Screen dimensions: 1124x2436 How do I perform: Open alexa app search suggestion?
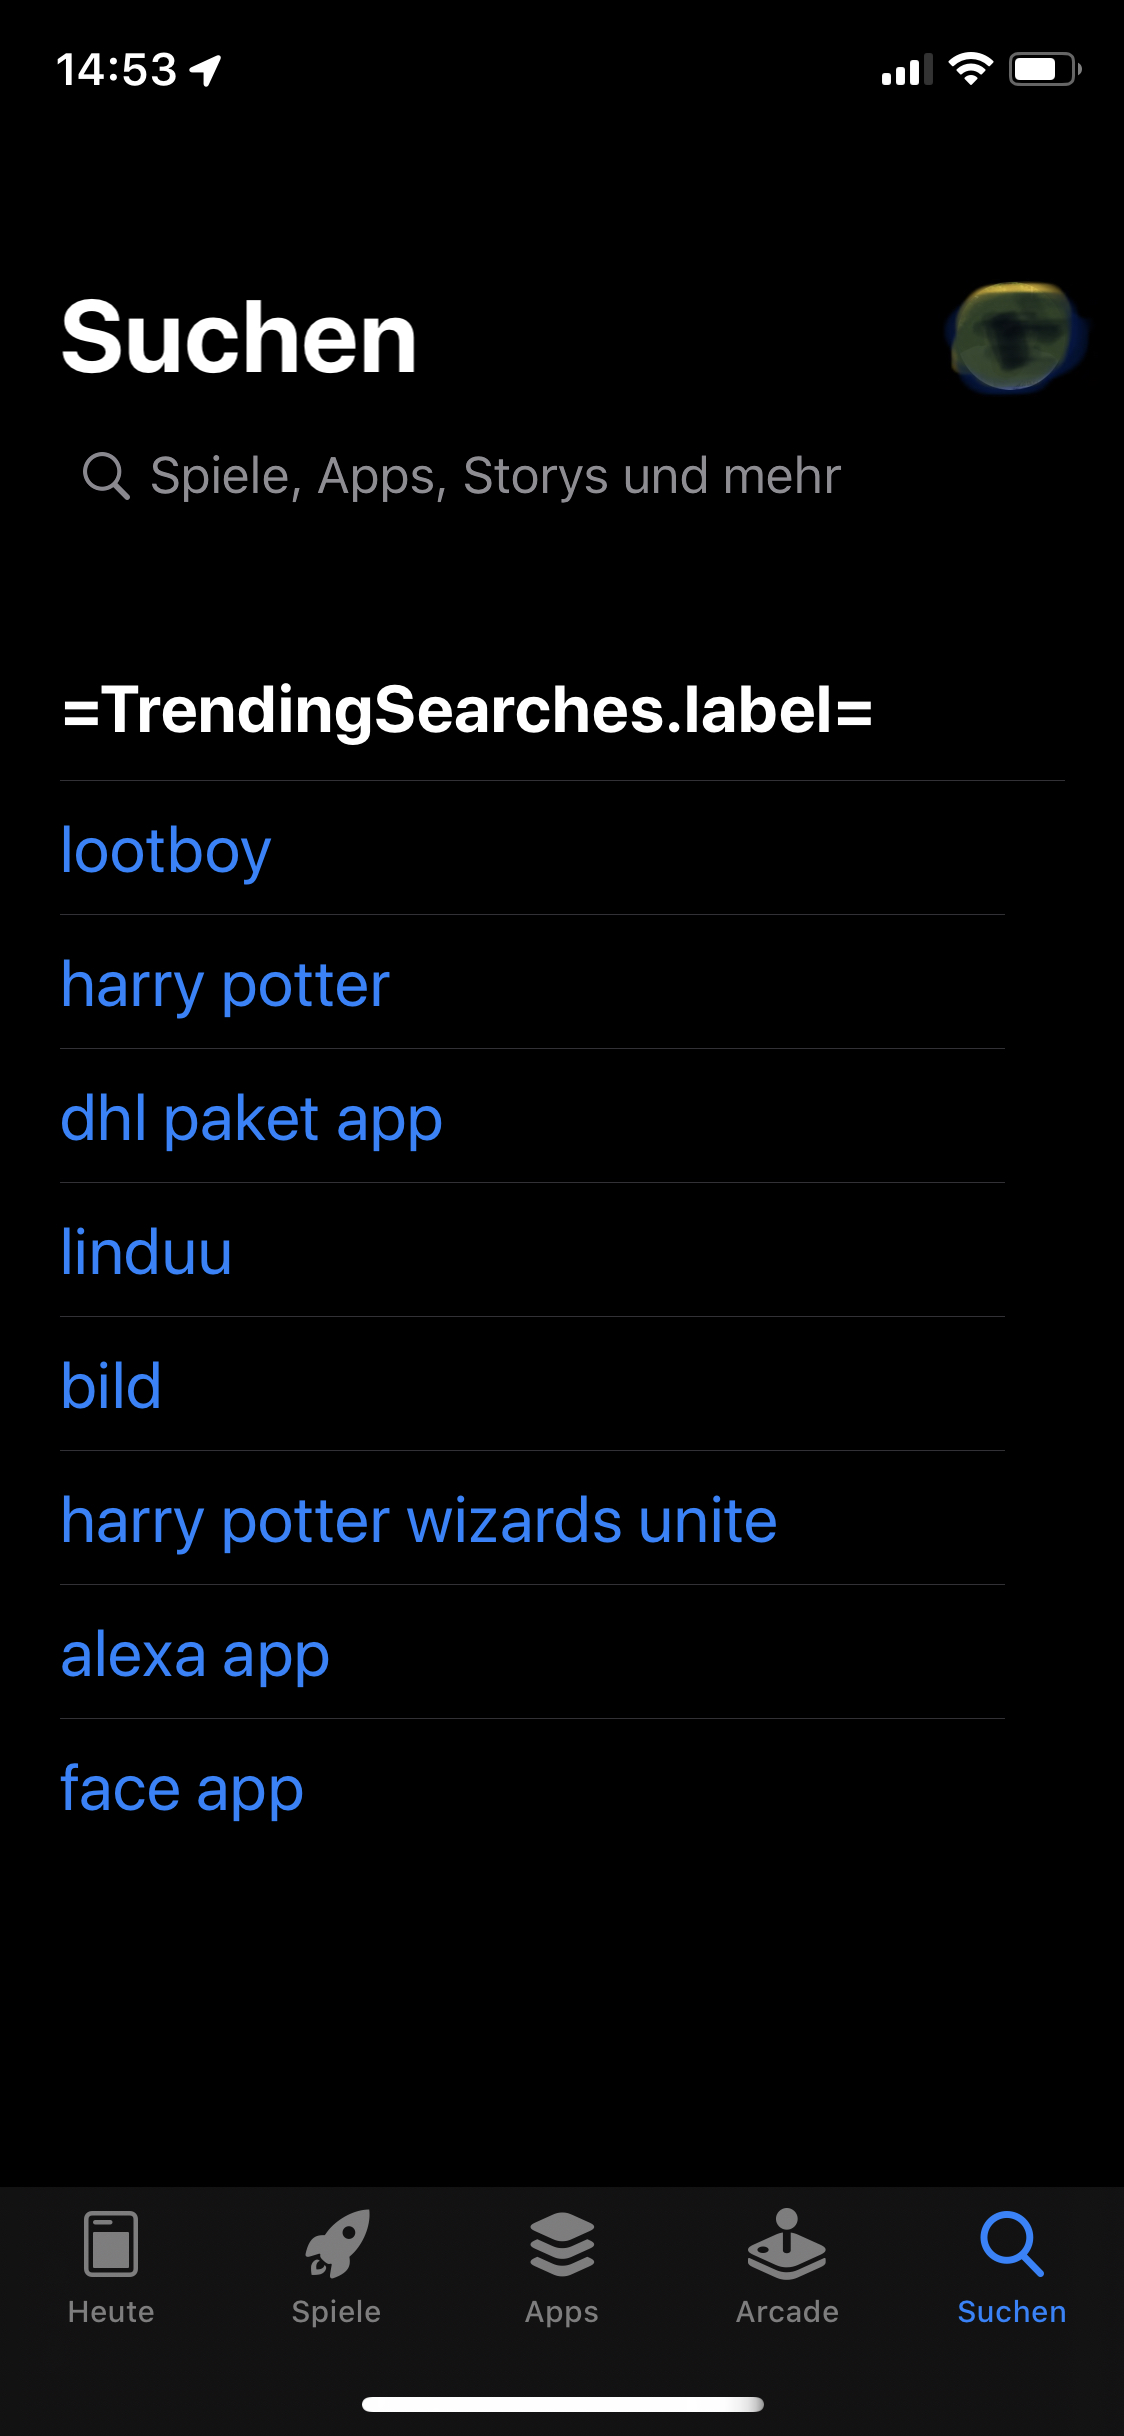point(195,1655)
